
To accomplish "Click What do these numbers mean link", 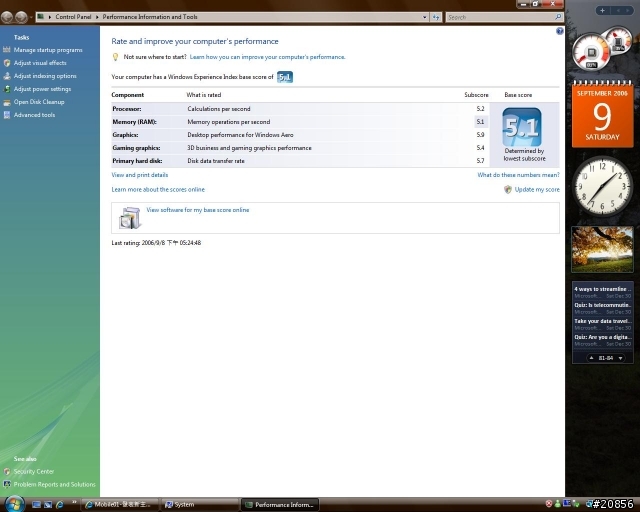I will tap(518, 175).
